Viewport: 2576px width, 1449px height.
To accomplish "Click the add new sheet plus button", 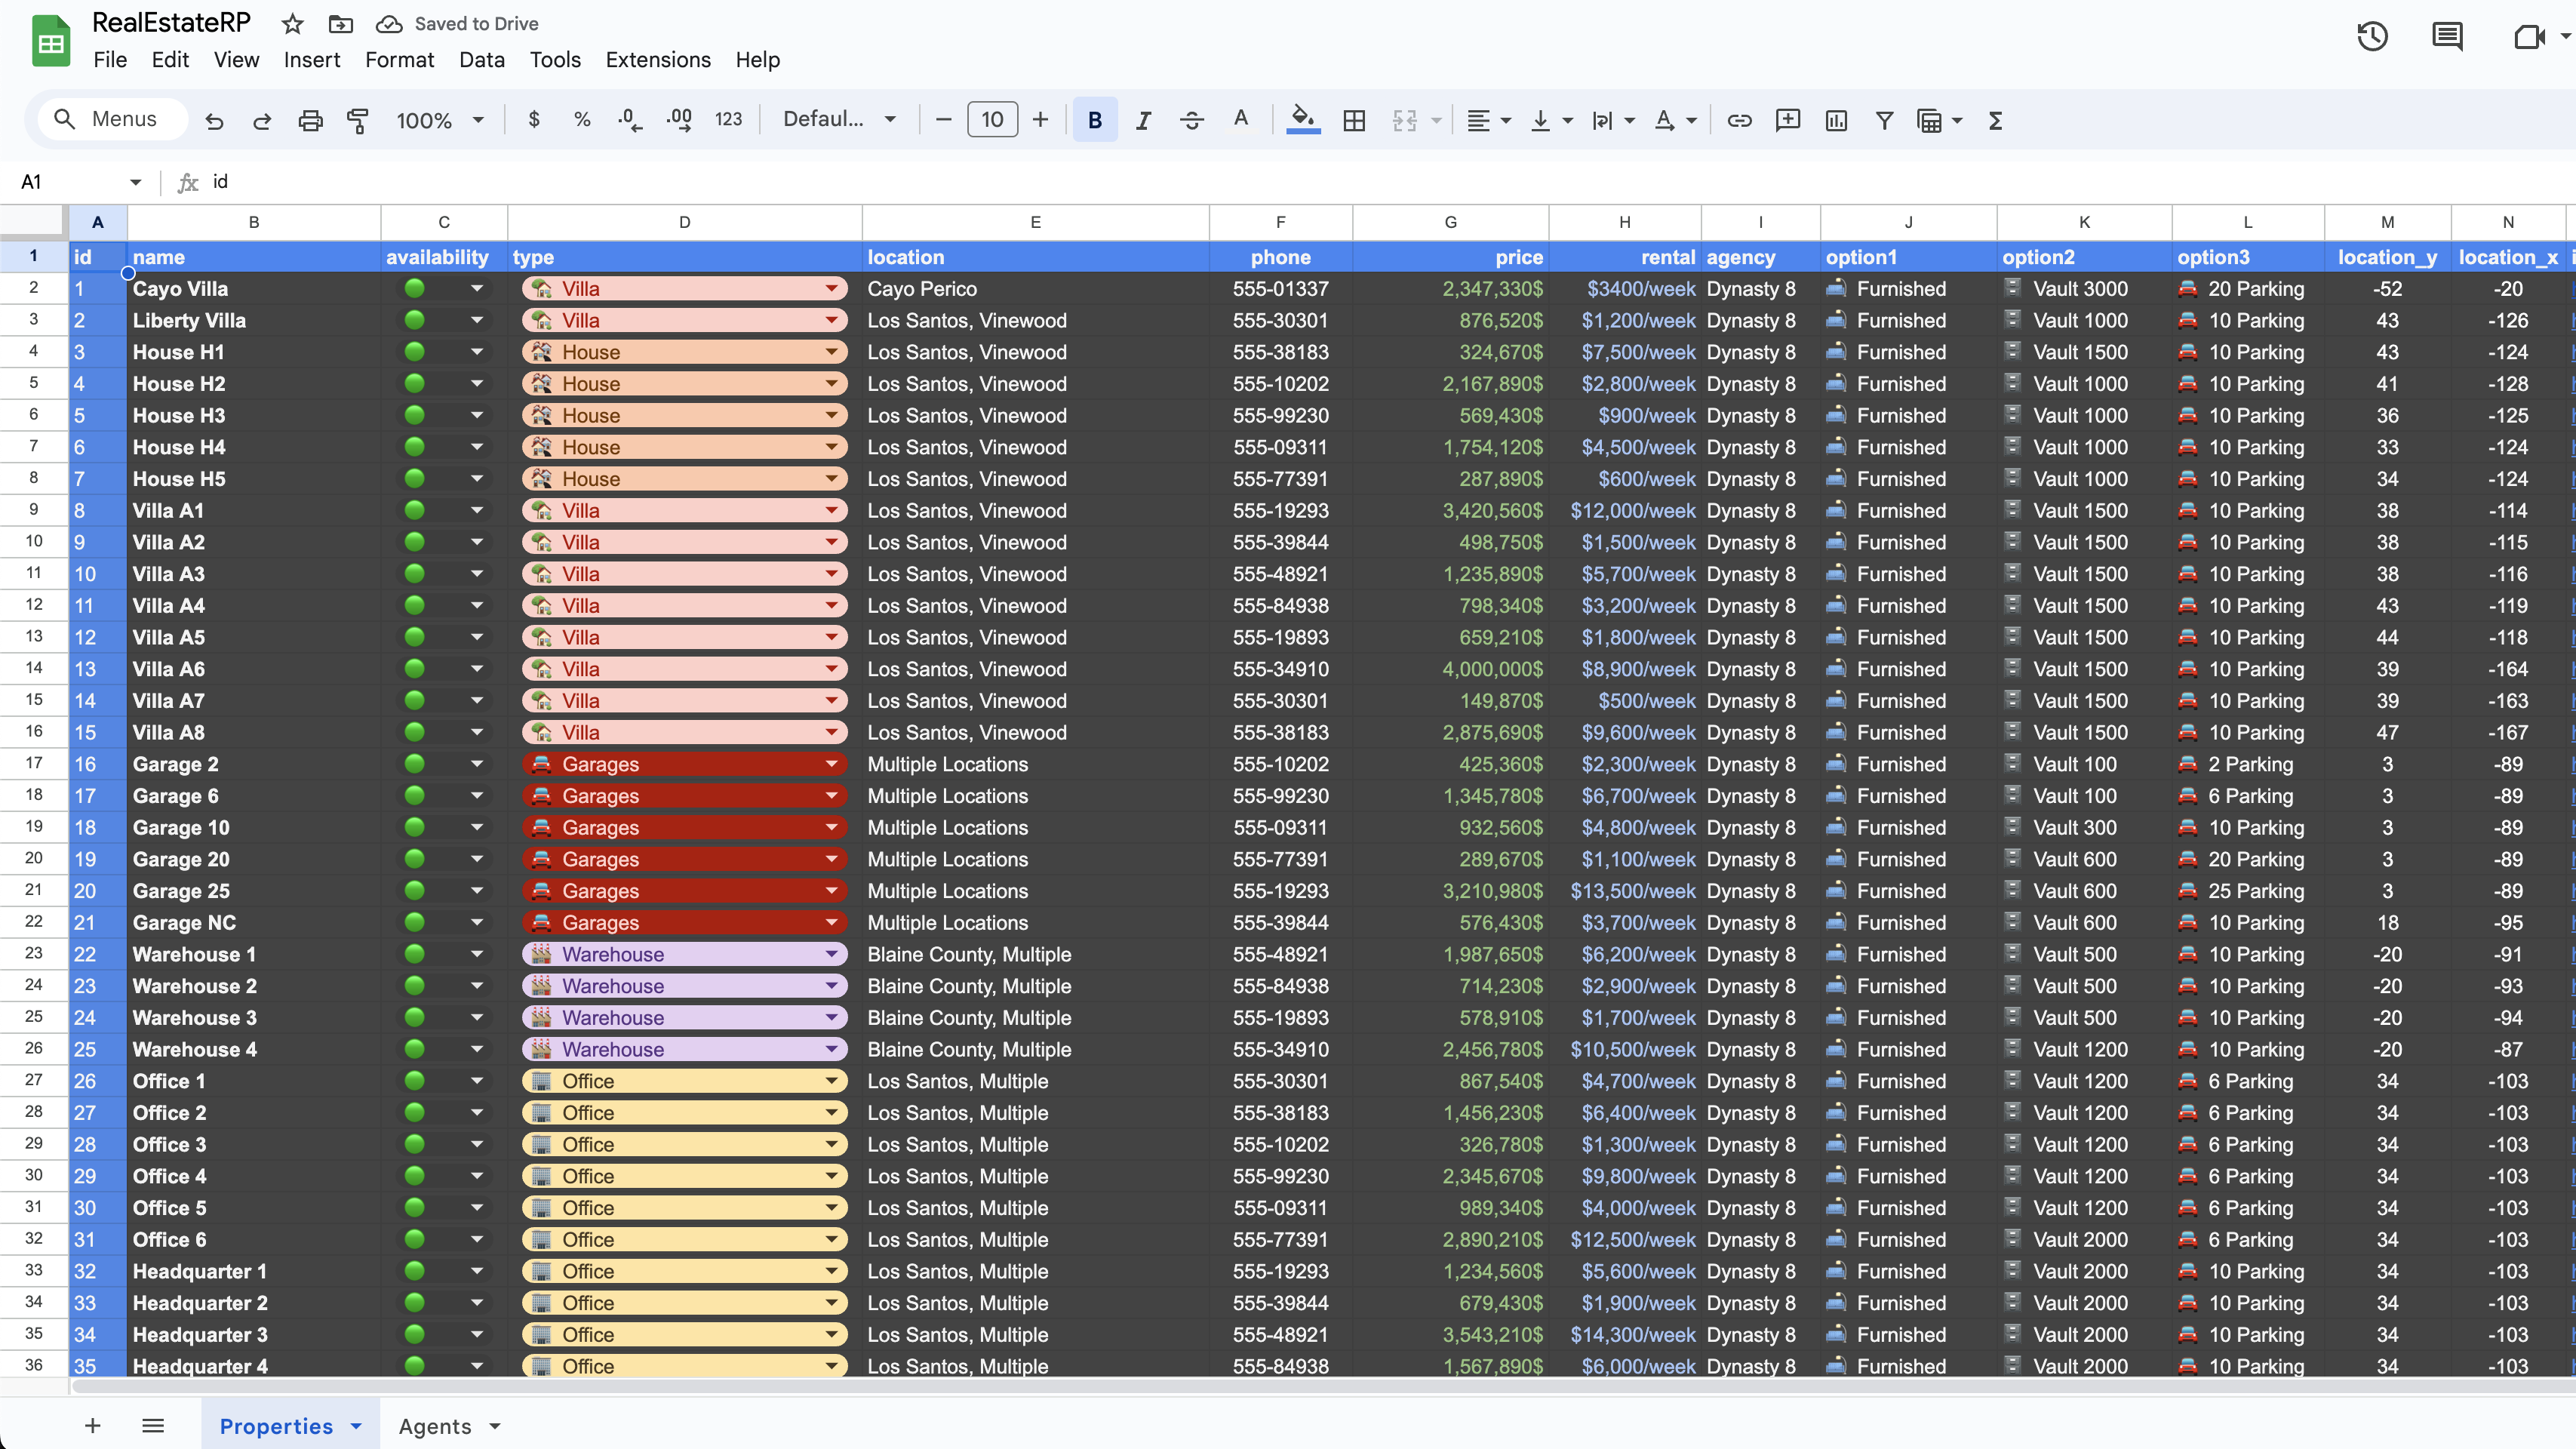I will click(x=92, y=1426).
